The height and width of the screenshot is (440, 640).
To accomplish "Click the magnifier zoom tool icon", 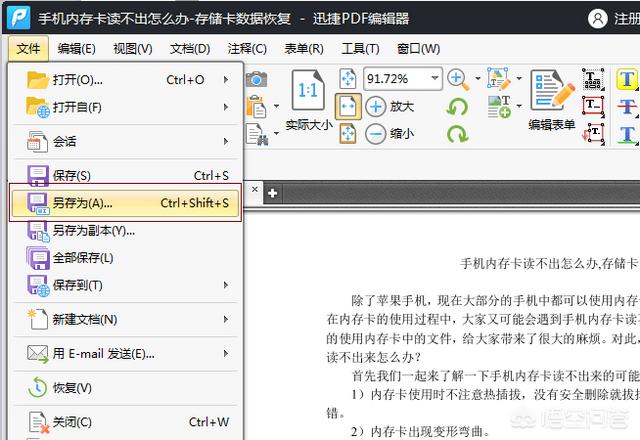I will tap(458, 79).
